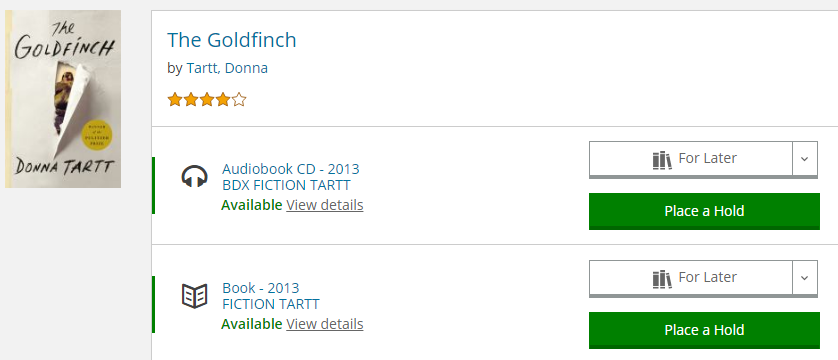Screen dimensions: 838x360
Task: Open The Goldfinch title link
Action: tap(231, 40)
